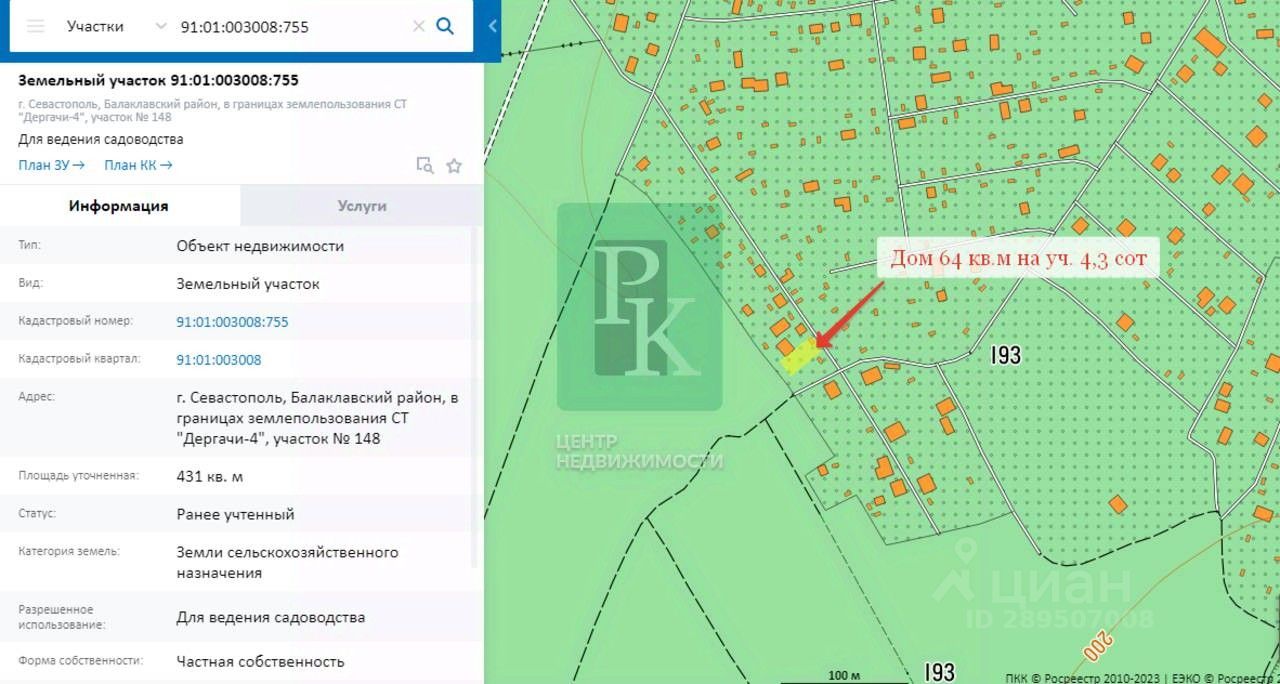The image size is (1280, 684).
Task: Open cadastral quarter 91:01:003008 link
Action: (218, 360)
